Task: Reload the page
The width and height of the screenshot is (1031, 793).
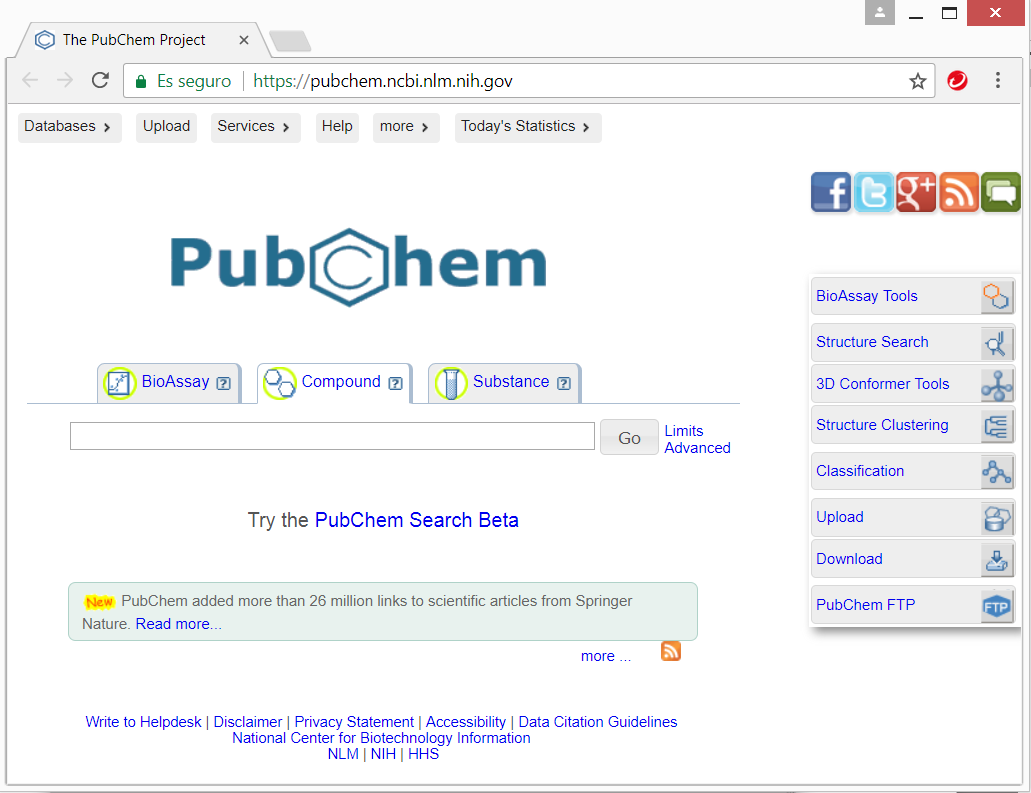Action: click(100, 80)
